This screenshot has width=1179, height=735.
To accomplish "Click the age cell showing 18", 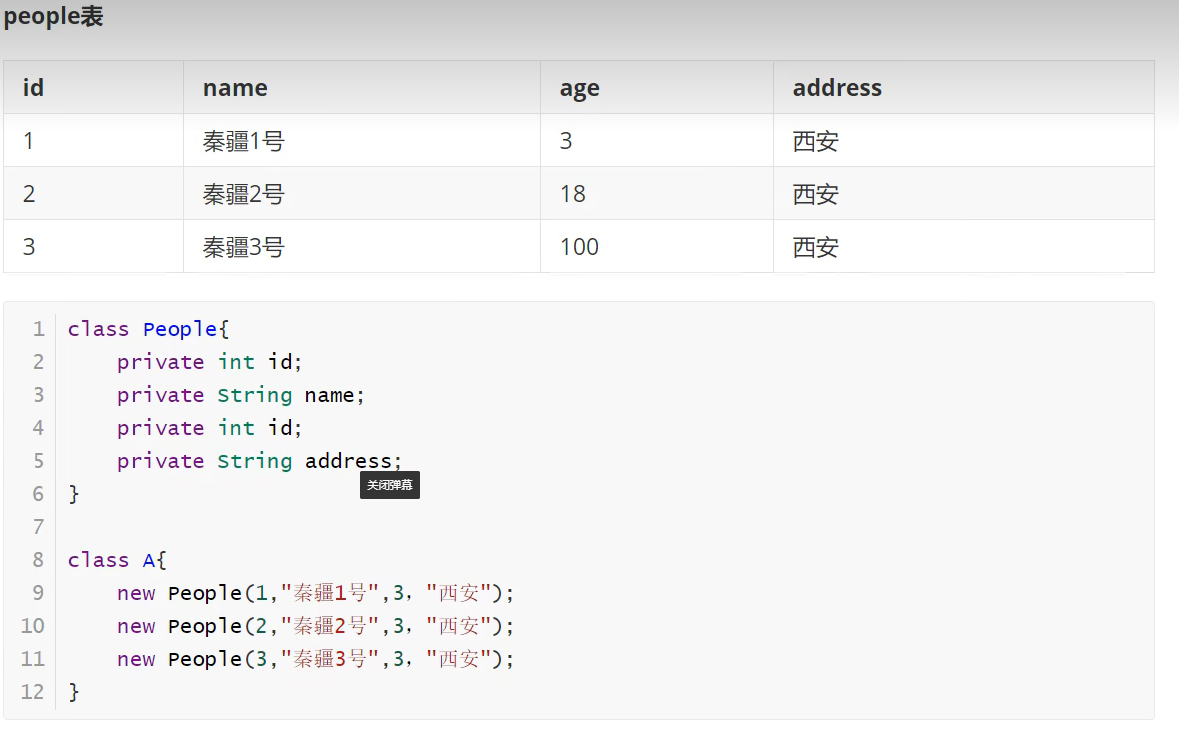I will click(573, 194).
